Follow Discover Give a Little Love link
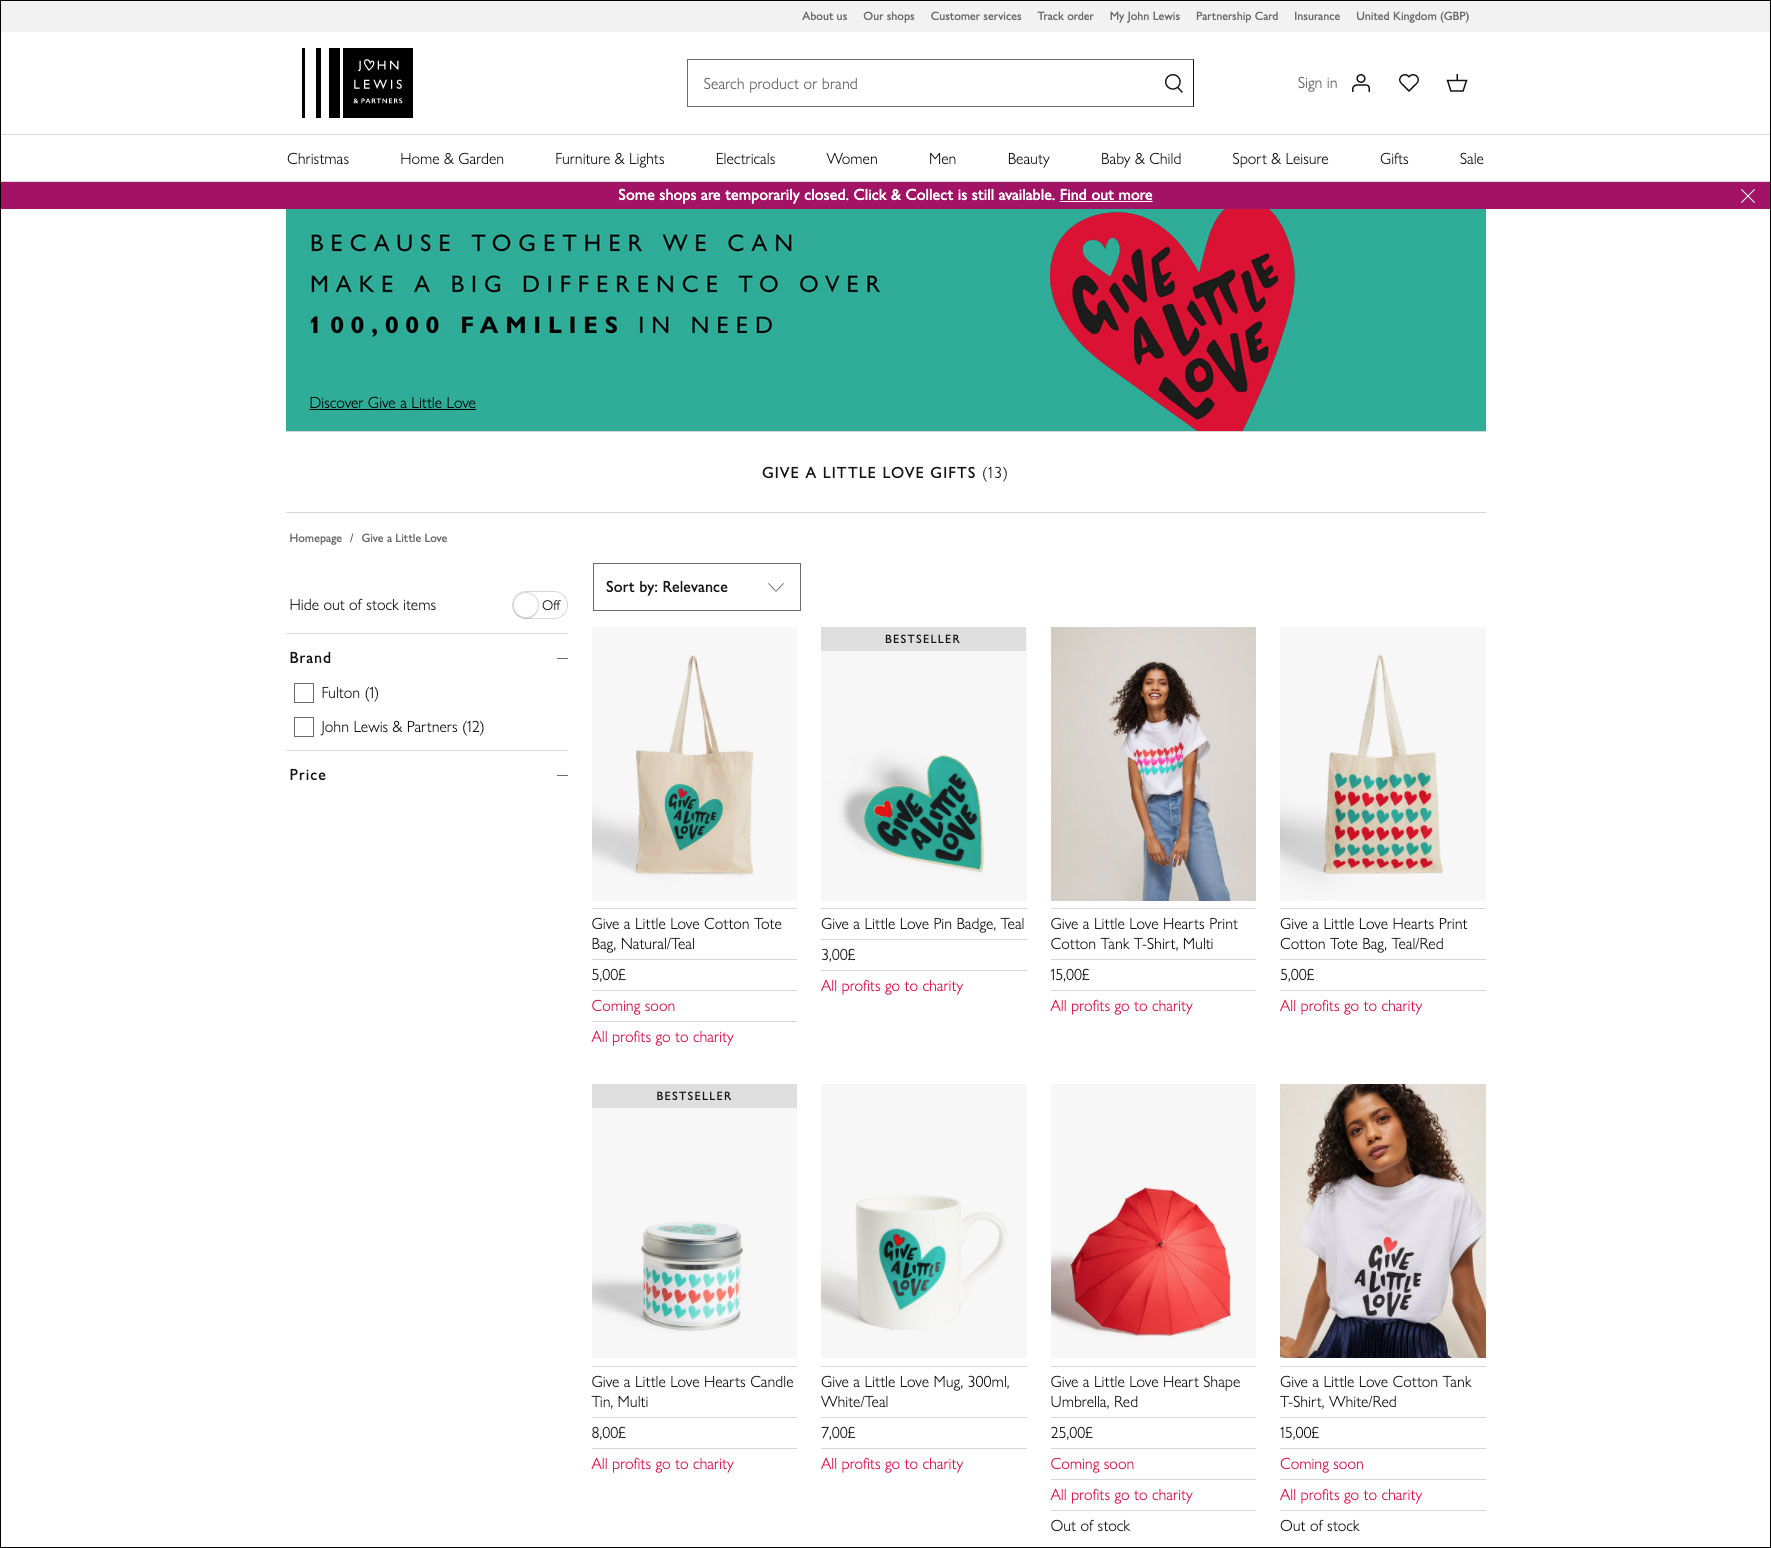Viewport: 1771px width, 1548px height. [x=392, y=403]
